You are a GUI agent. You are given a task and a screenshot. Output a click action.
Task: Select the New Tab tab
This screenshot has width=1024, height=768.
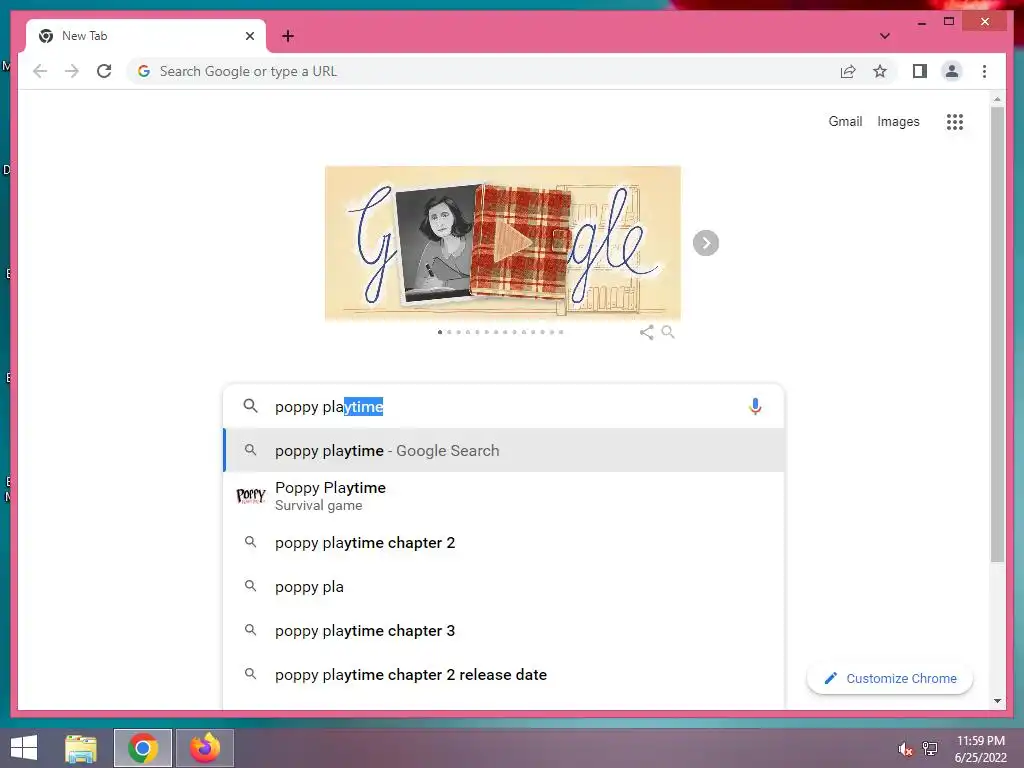146,36
